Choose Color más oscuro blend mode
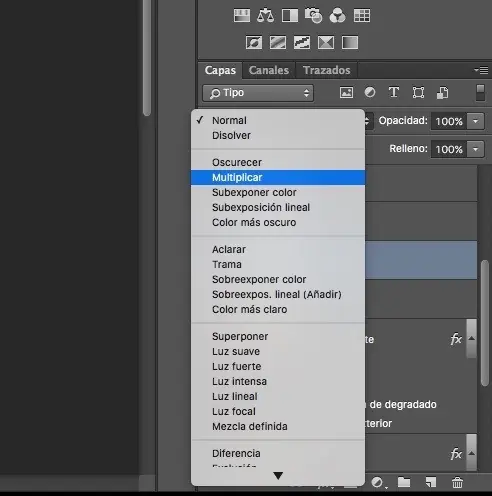Image resolution: width=492 pixels, height=496 pixels. [278, 222]
